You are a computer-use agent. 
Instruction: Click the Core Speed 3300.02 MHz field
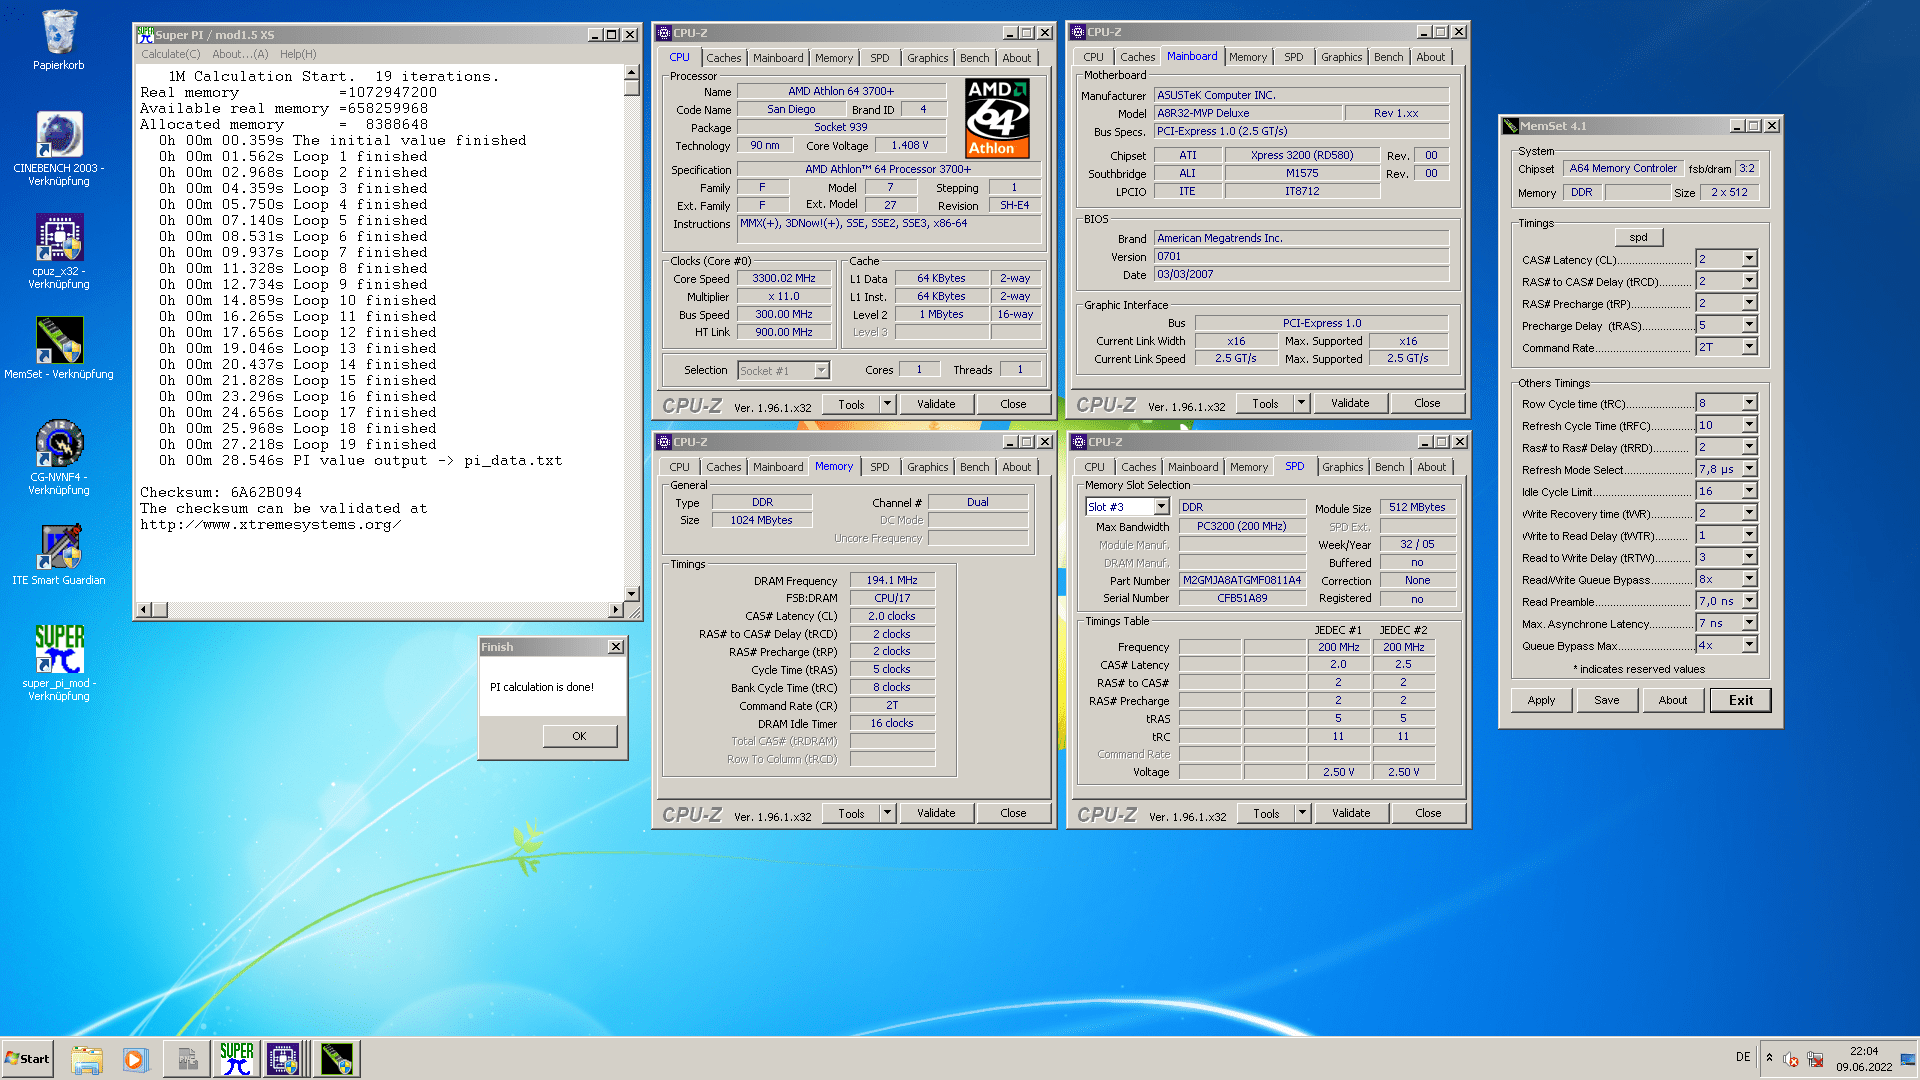(x=784, y=279)
